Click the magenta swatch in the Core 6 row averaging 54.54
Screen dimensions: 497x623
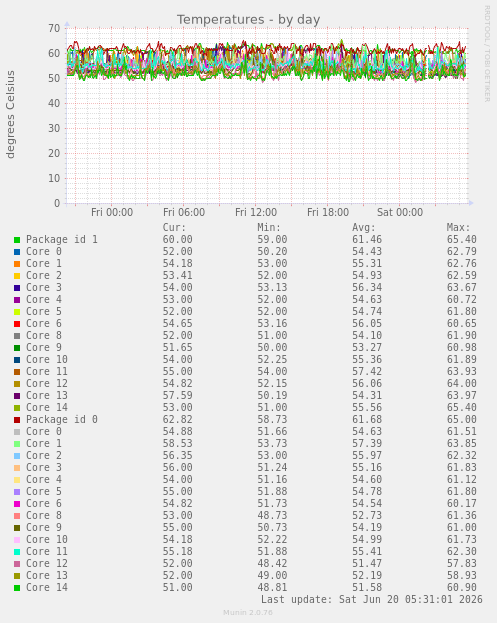click(17, 504)
